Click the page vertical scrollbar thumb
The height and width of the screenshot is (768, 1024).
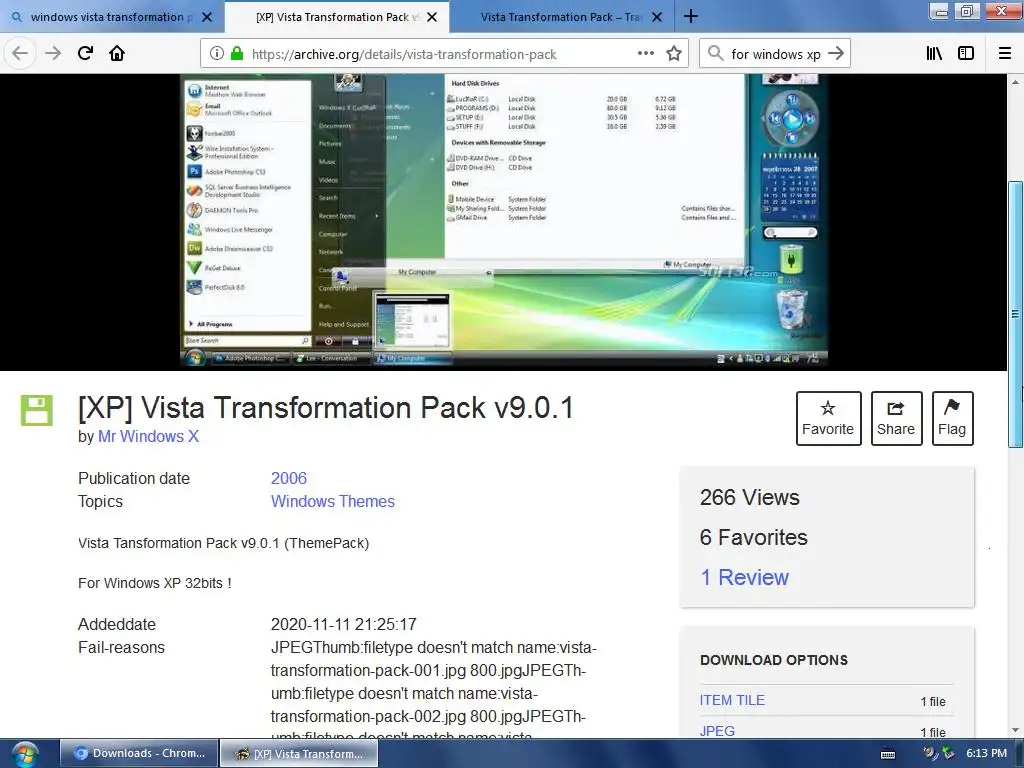[x=1015, y=313]
